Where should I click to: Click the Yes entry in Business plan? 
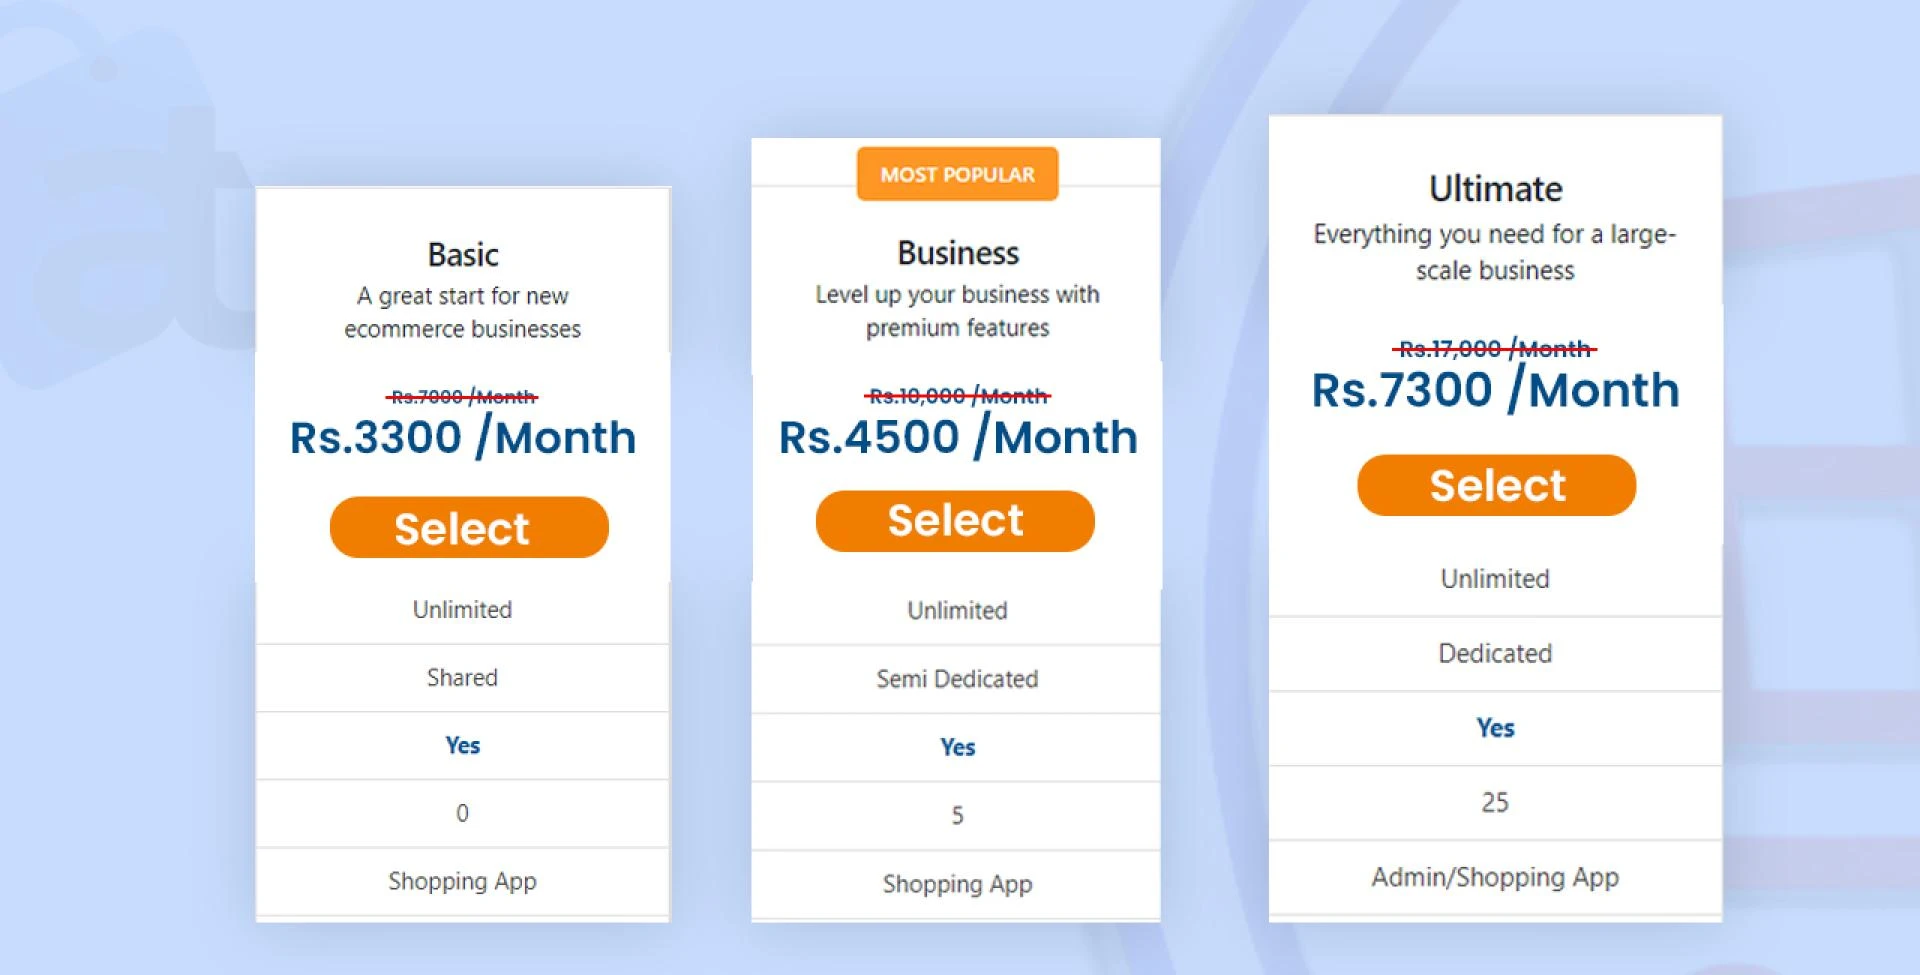tap(957, 747)
